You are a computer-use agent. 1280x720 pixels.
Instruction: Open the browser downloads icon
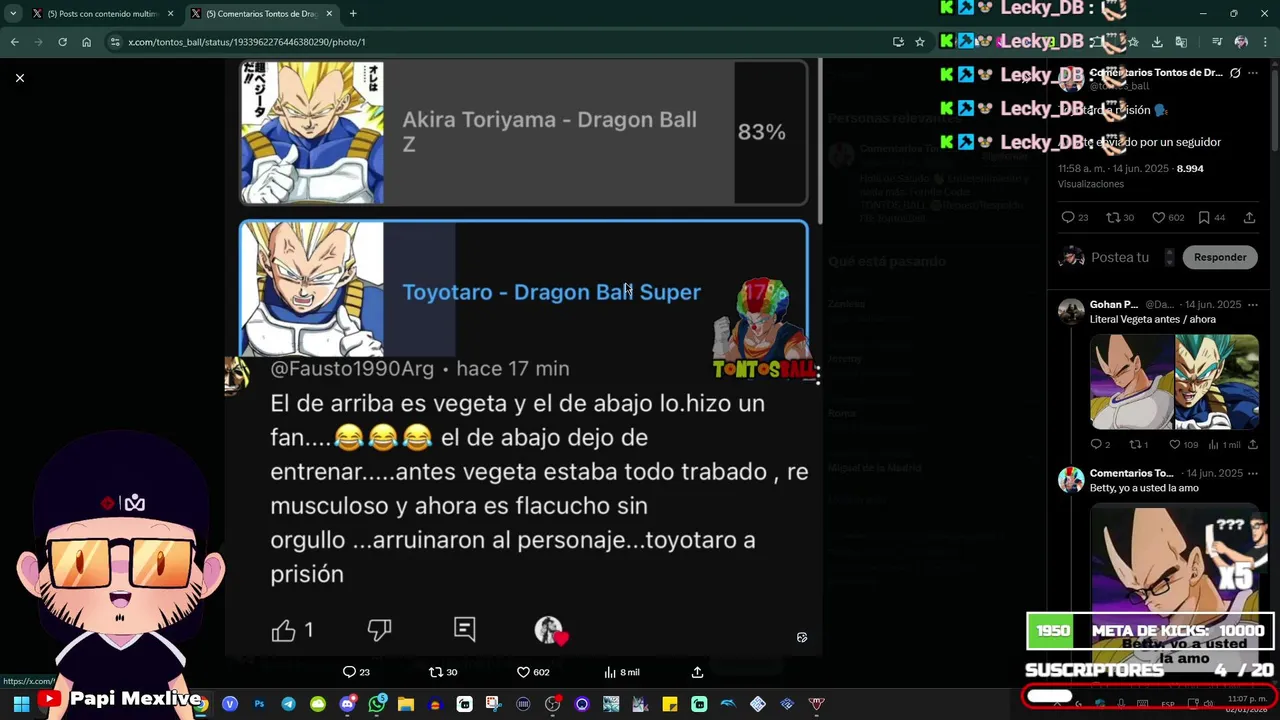click(x=1157, y=42)
